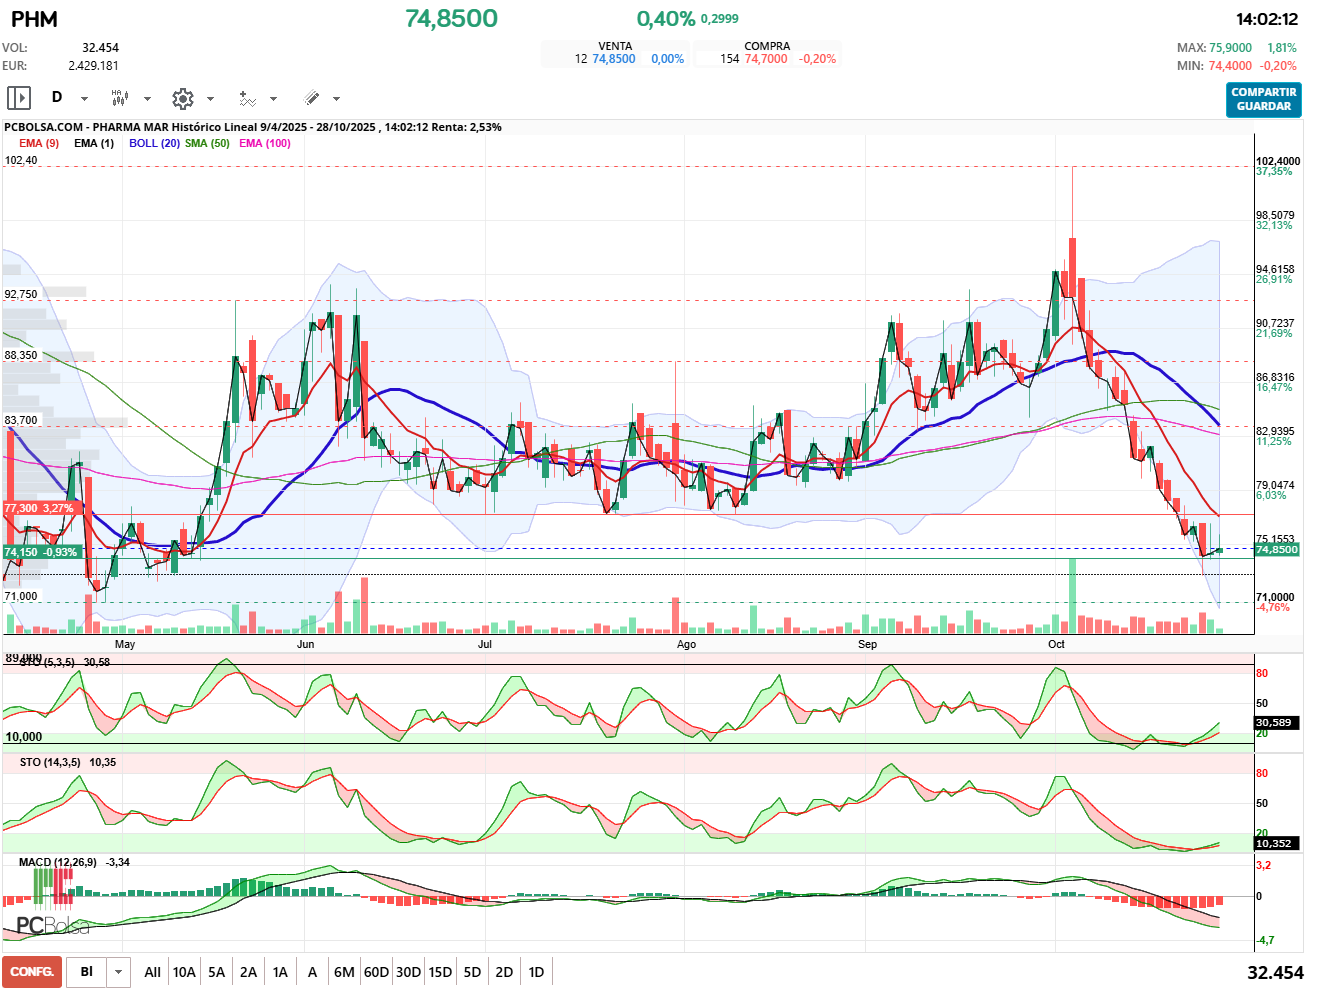Viewport: 1317px width, 993px height.
Task: Click the 77,300 red price level marker
Action: [x=39, y=508]
